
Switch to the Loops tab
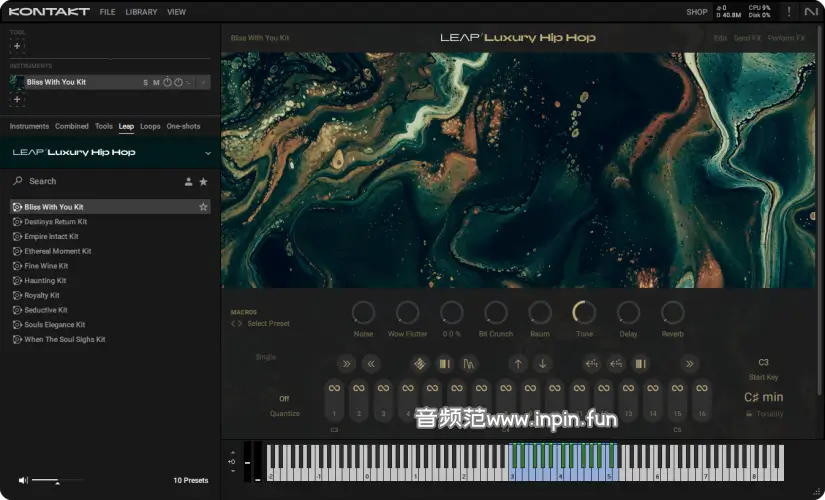pos(150,127)
